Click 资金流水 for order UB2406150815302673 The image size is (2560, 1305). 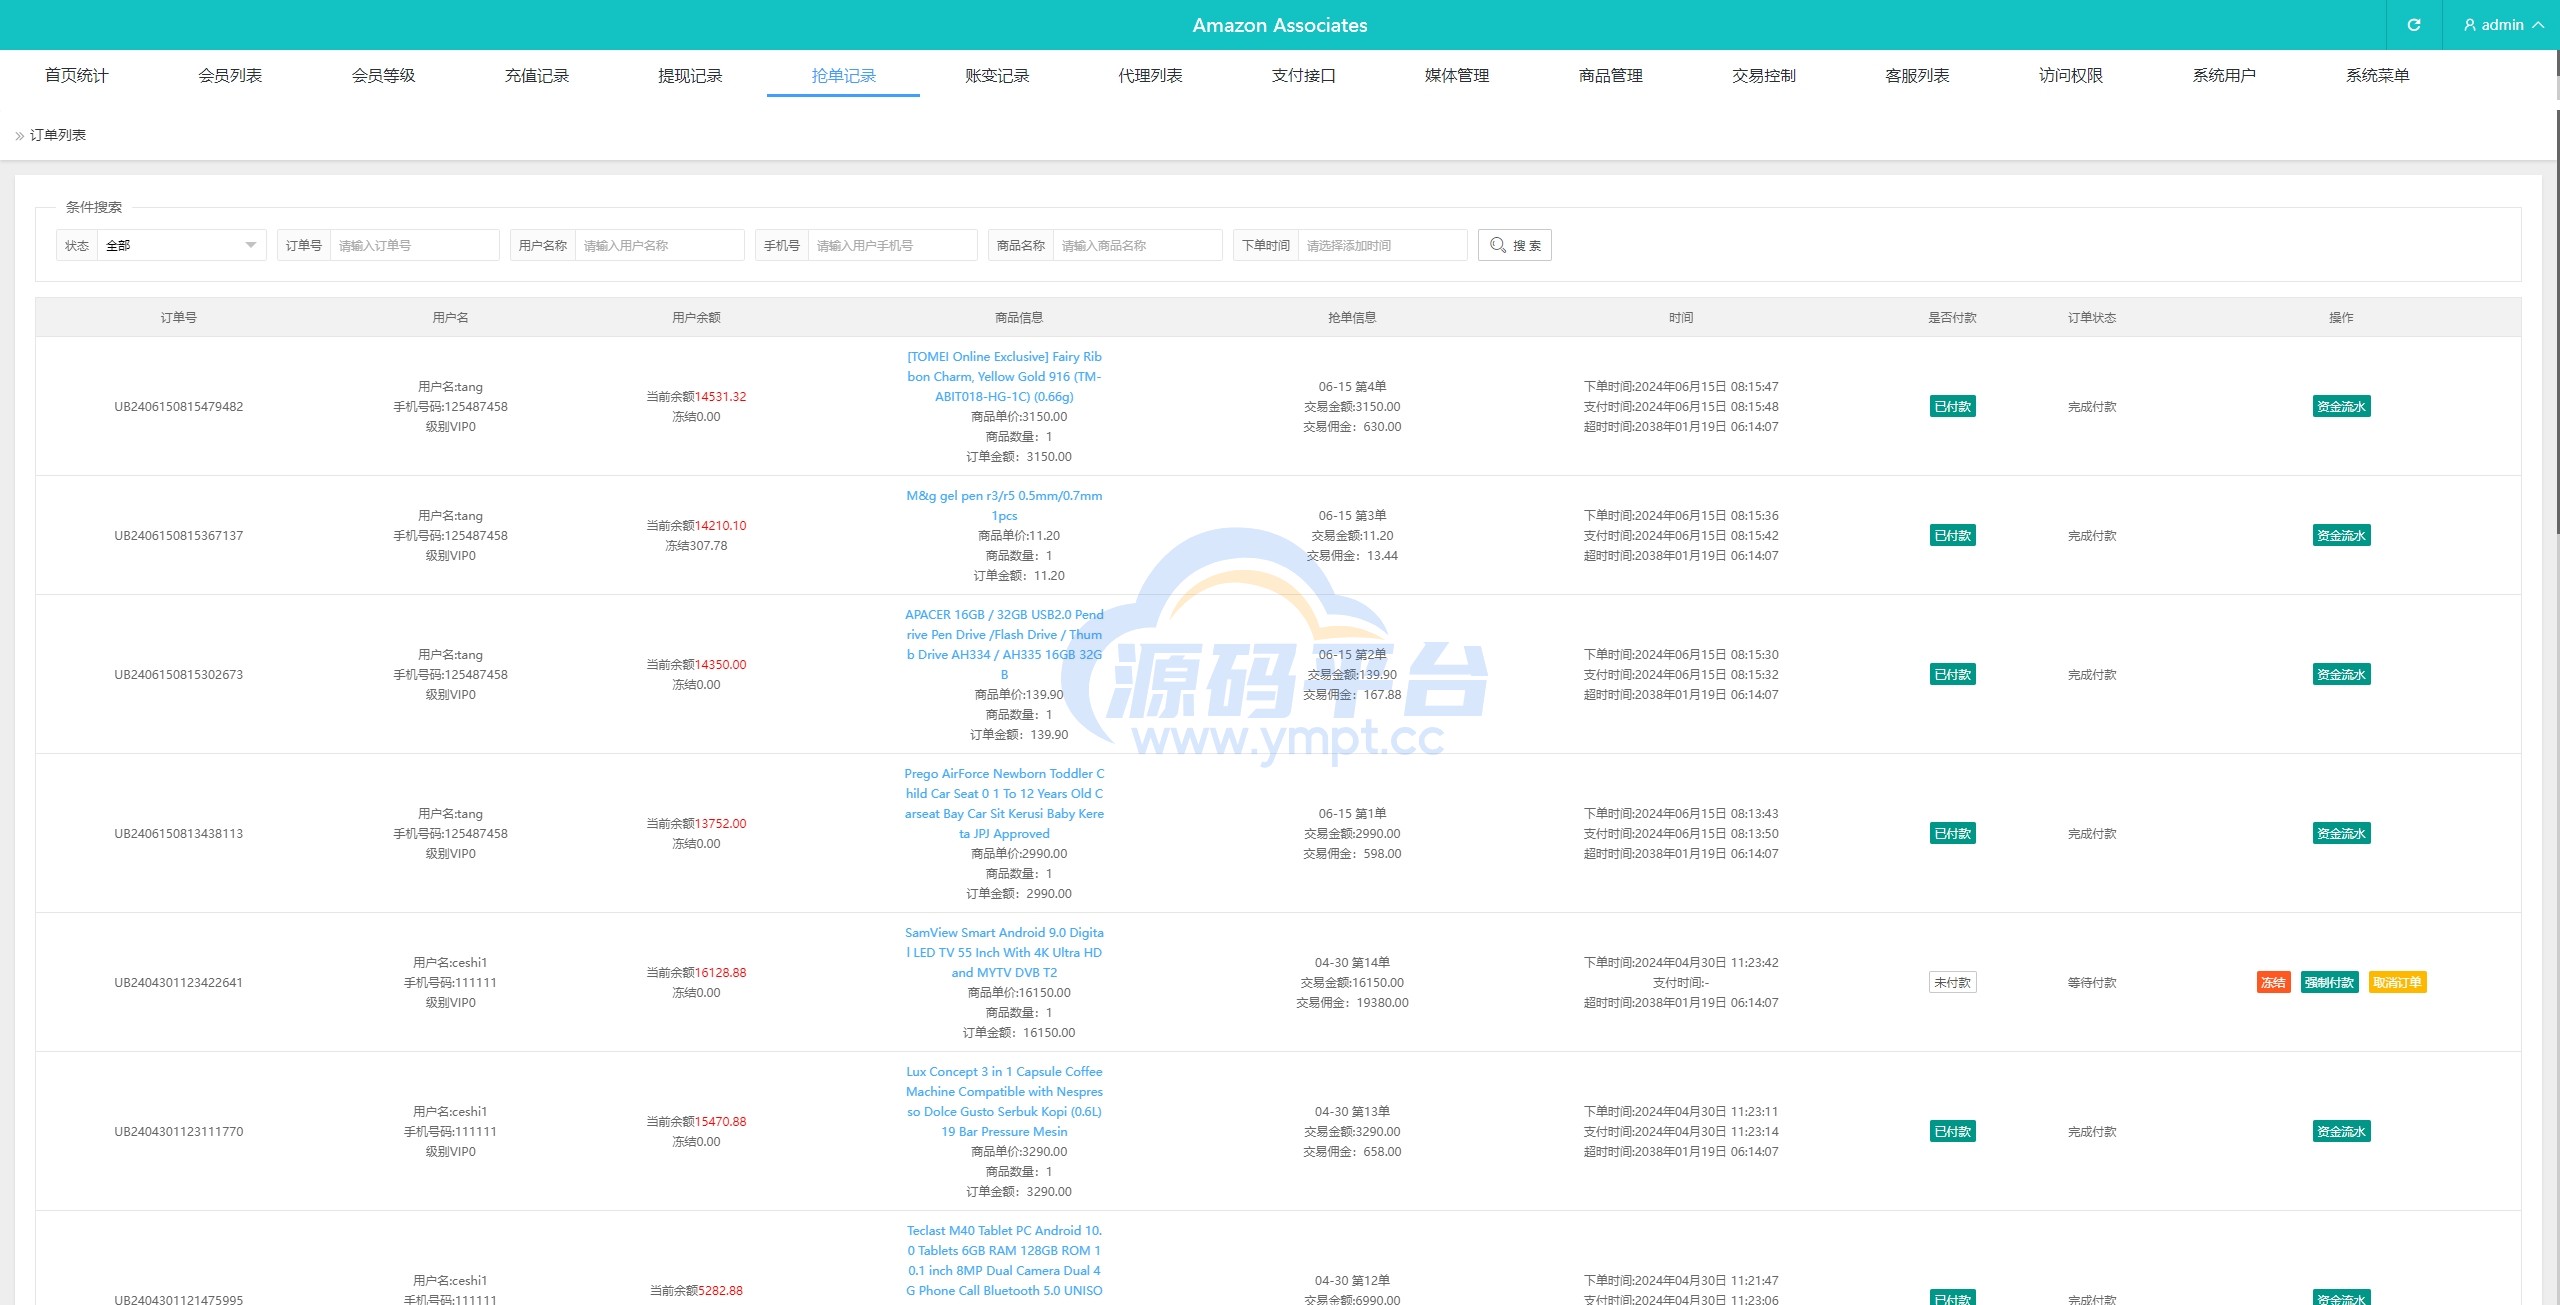pos(2341,674)
